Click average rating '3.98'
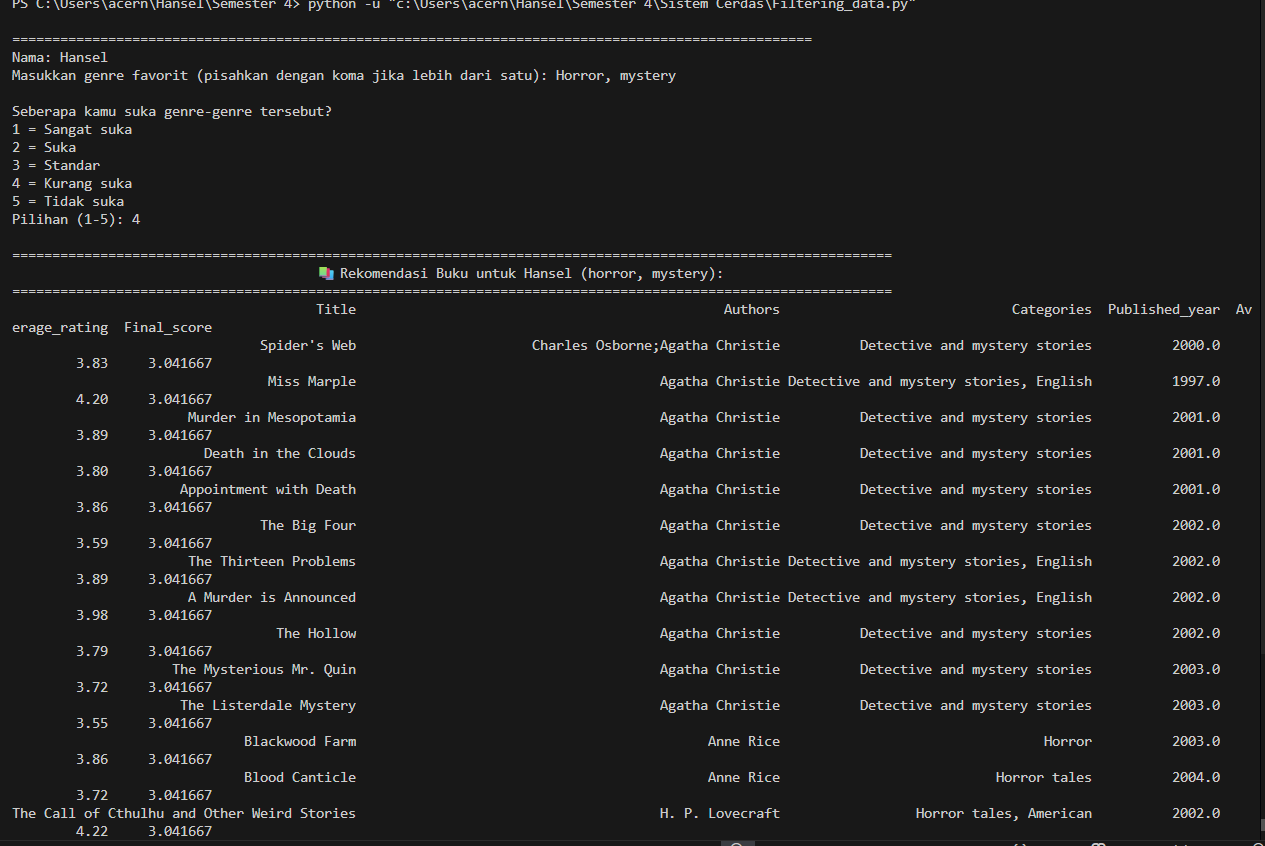Screen dimensions: 1265x846 coord(92,615)
